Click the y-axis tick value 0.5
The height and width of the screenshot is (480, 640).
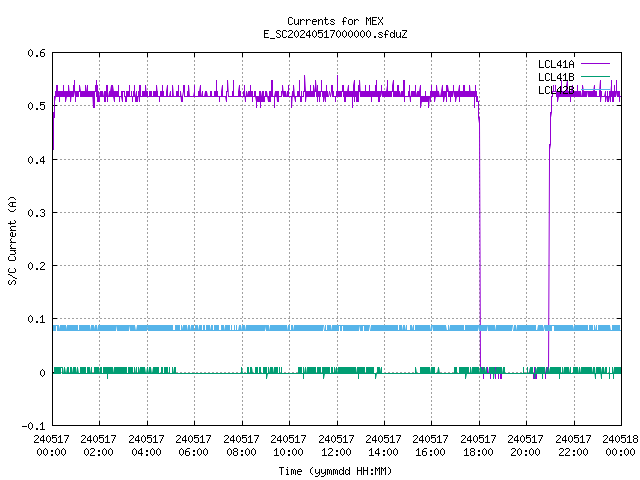point(36,106)
